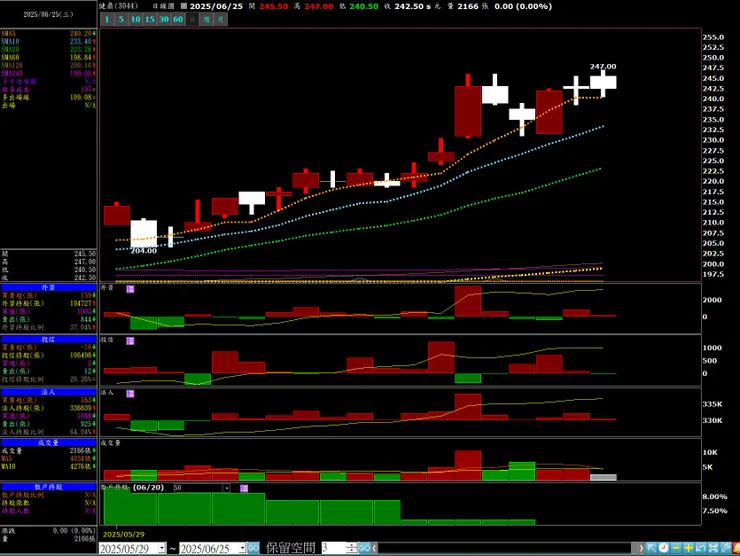Select the 投信 blue panel header
This screenshot has width=740, height=556.
49,339
